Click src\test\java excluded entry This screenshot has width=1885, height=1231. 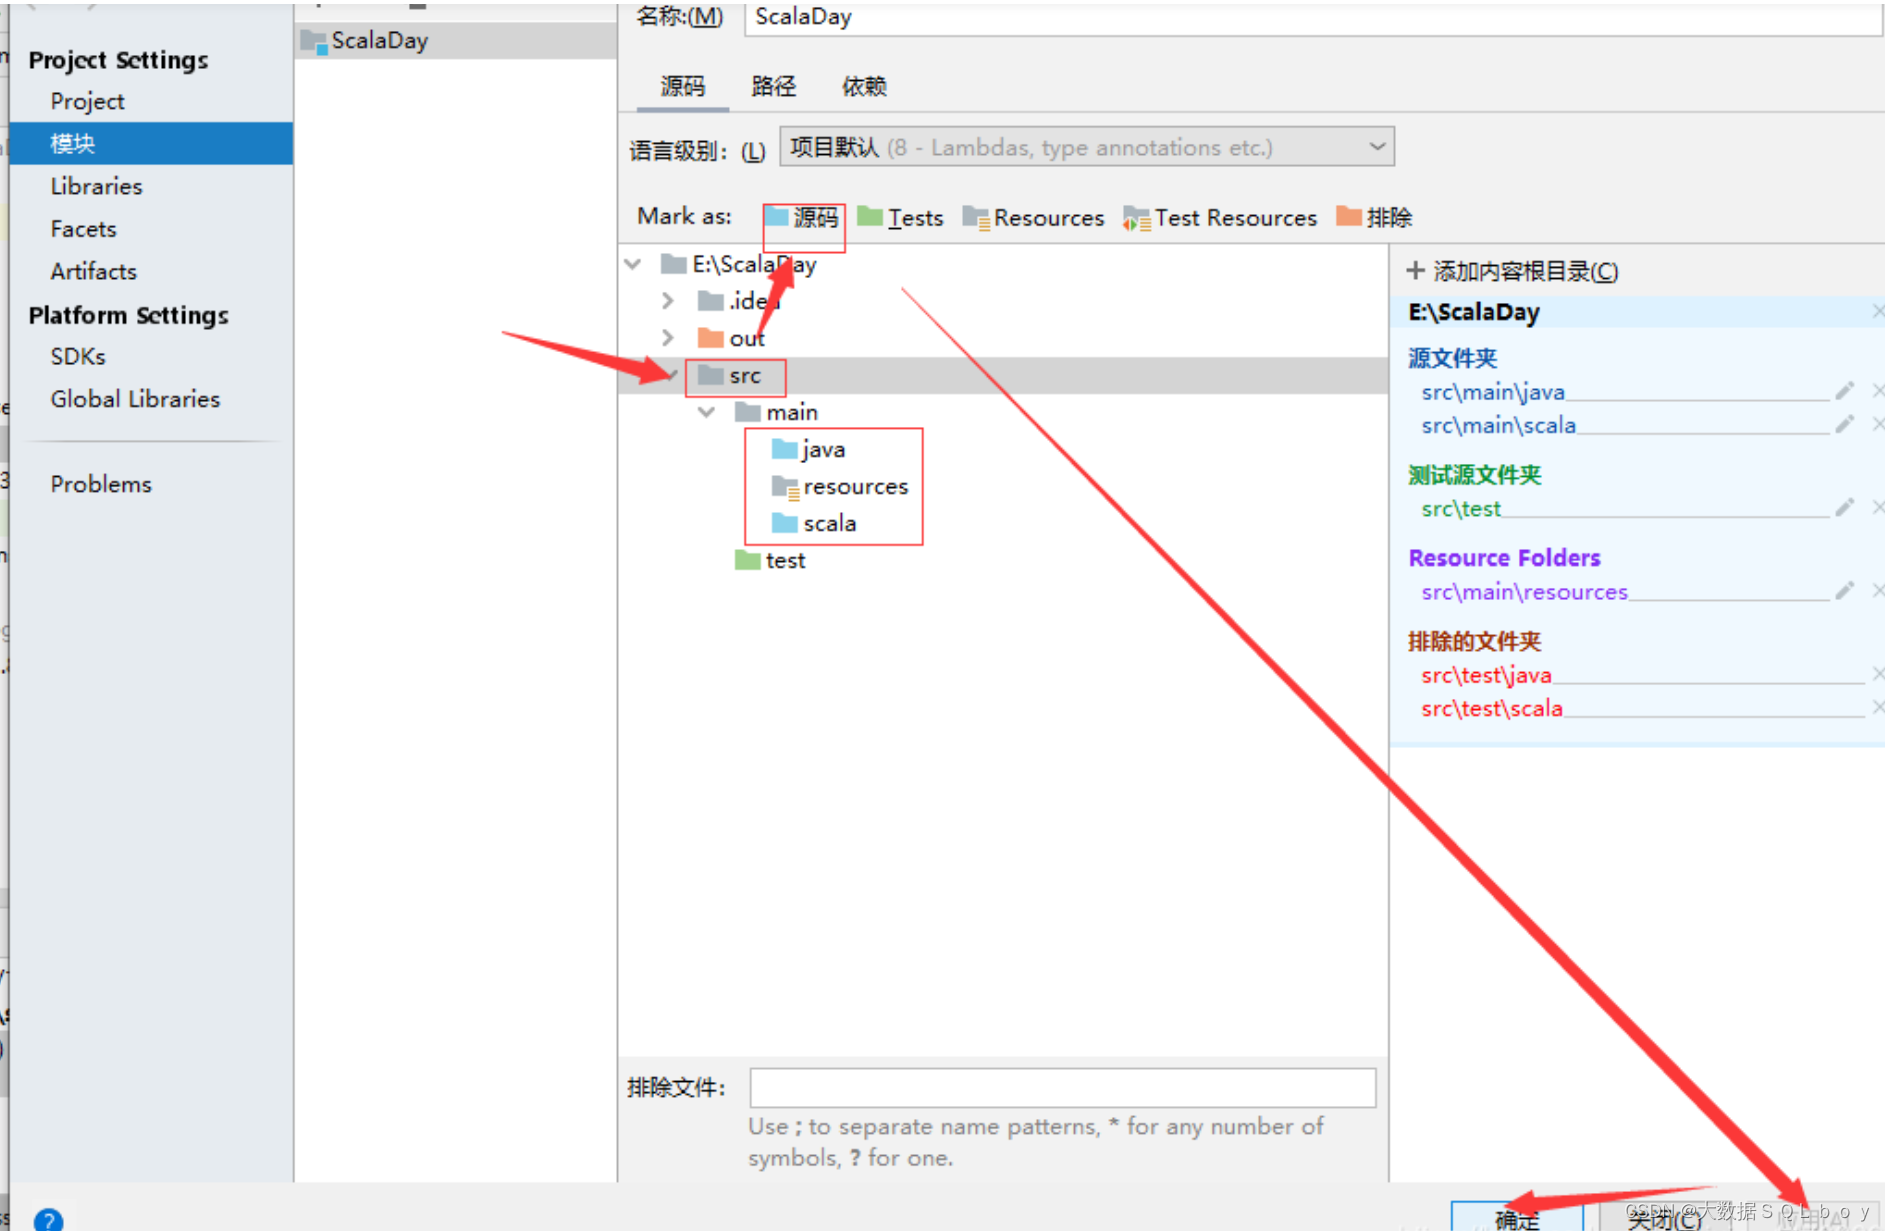pyautogui.click(x=1486, y=675)
